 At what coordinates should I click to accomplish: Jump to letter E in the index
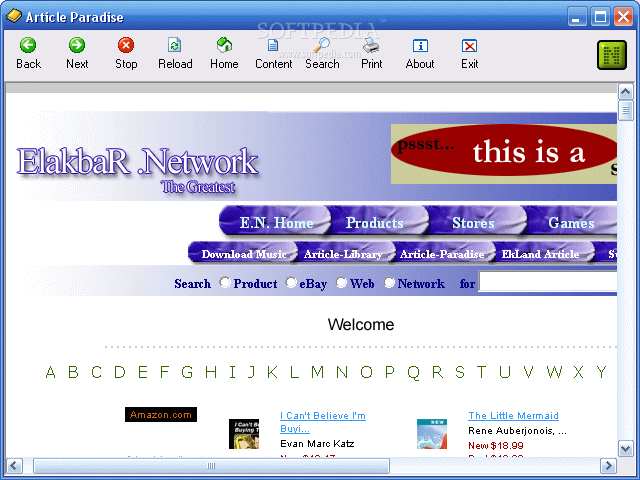pos(142,372)
